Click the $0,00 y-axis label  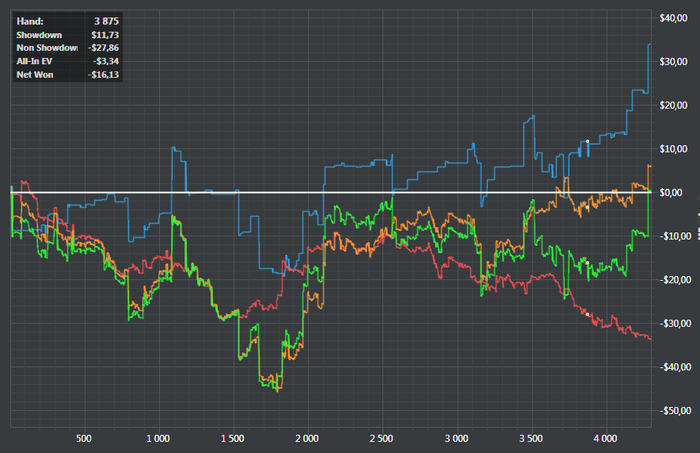(671, 192)
